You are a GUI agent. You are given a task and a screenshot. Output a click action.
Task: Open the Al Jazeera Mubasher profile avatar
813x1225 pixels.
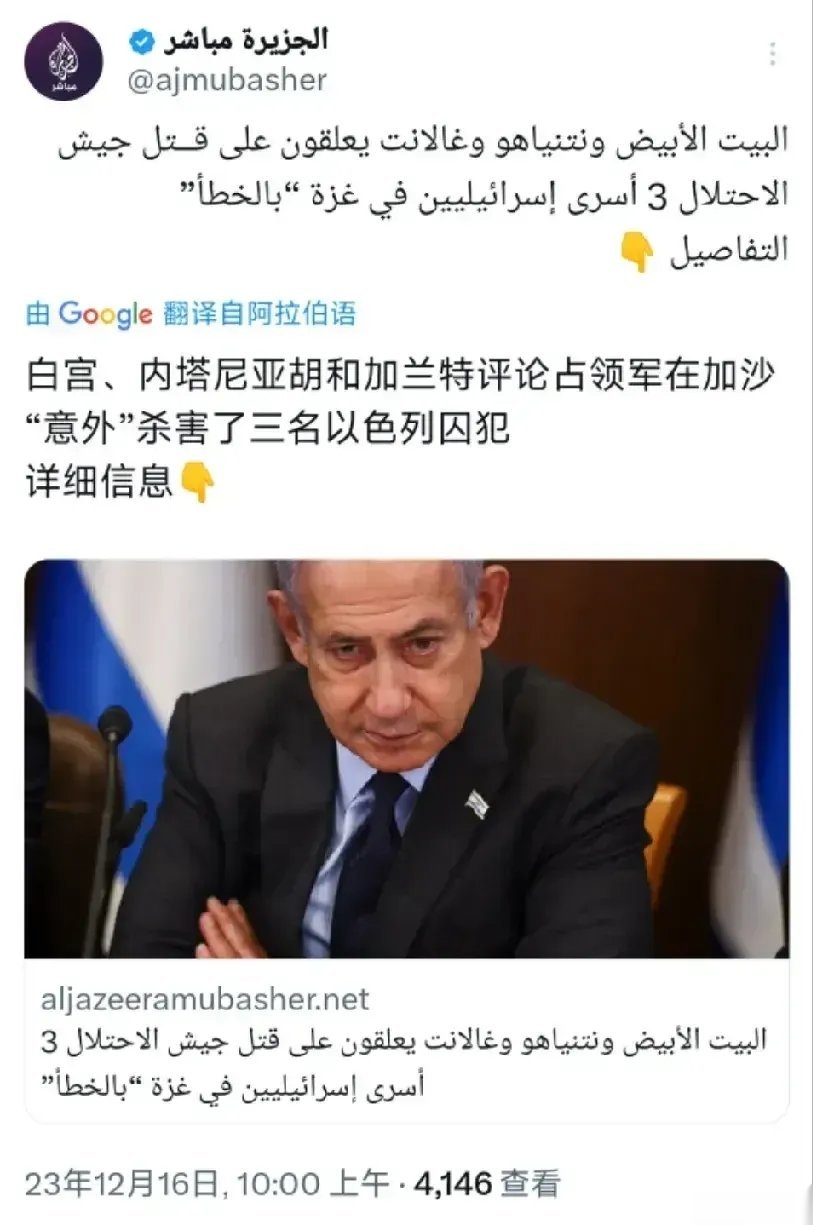[x=63, y=62]
